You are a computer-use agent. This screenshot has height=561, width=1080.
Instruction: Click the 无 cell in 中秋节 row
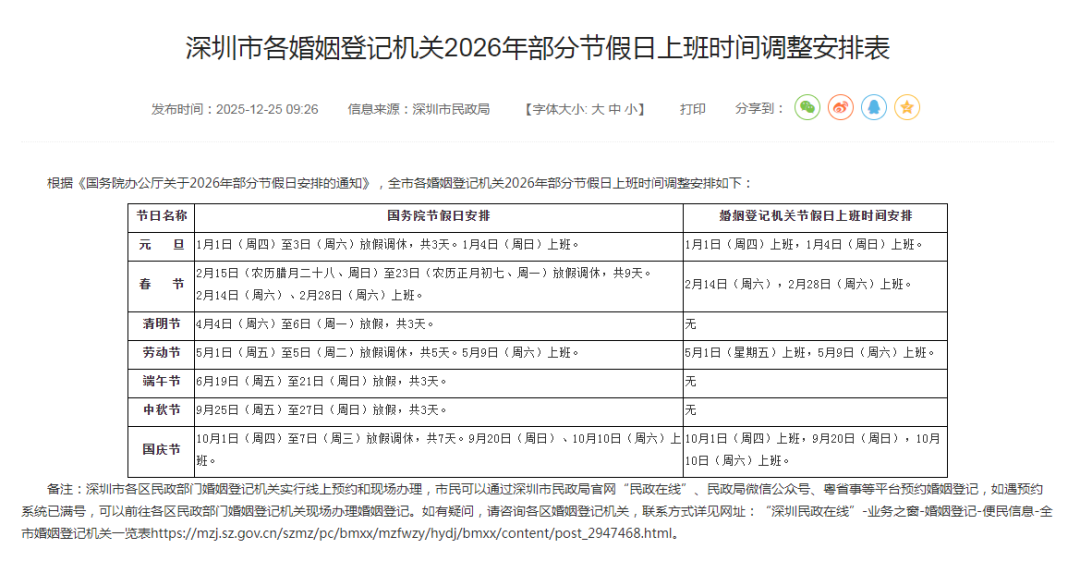816,410
